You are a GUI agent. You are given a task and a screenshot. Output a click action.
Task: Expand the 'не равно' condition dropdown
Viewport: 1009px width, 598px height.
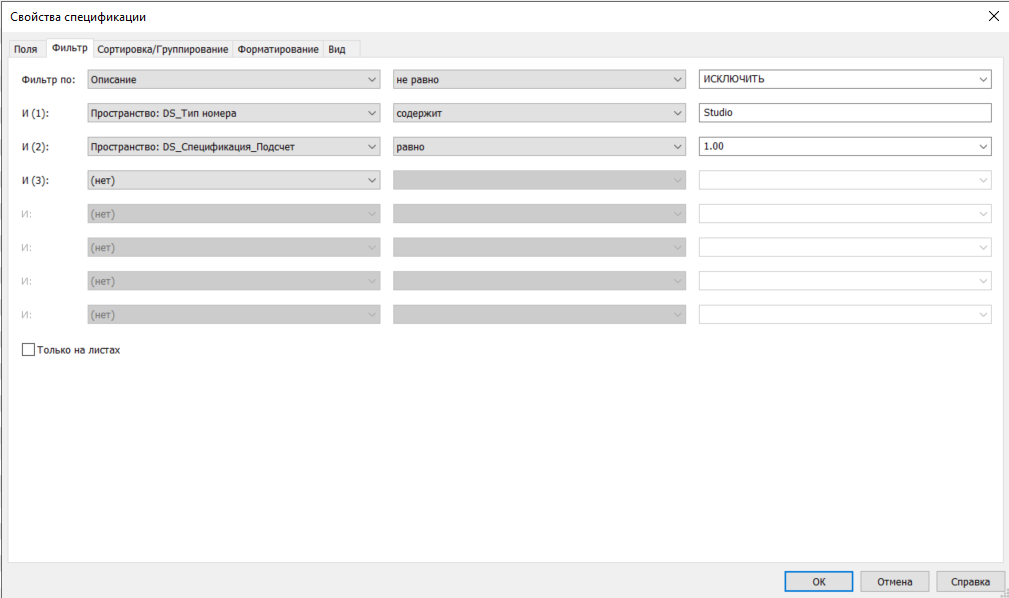(x=539, y=79)
